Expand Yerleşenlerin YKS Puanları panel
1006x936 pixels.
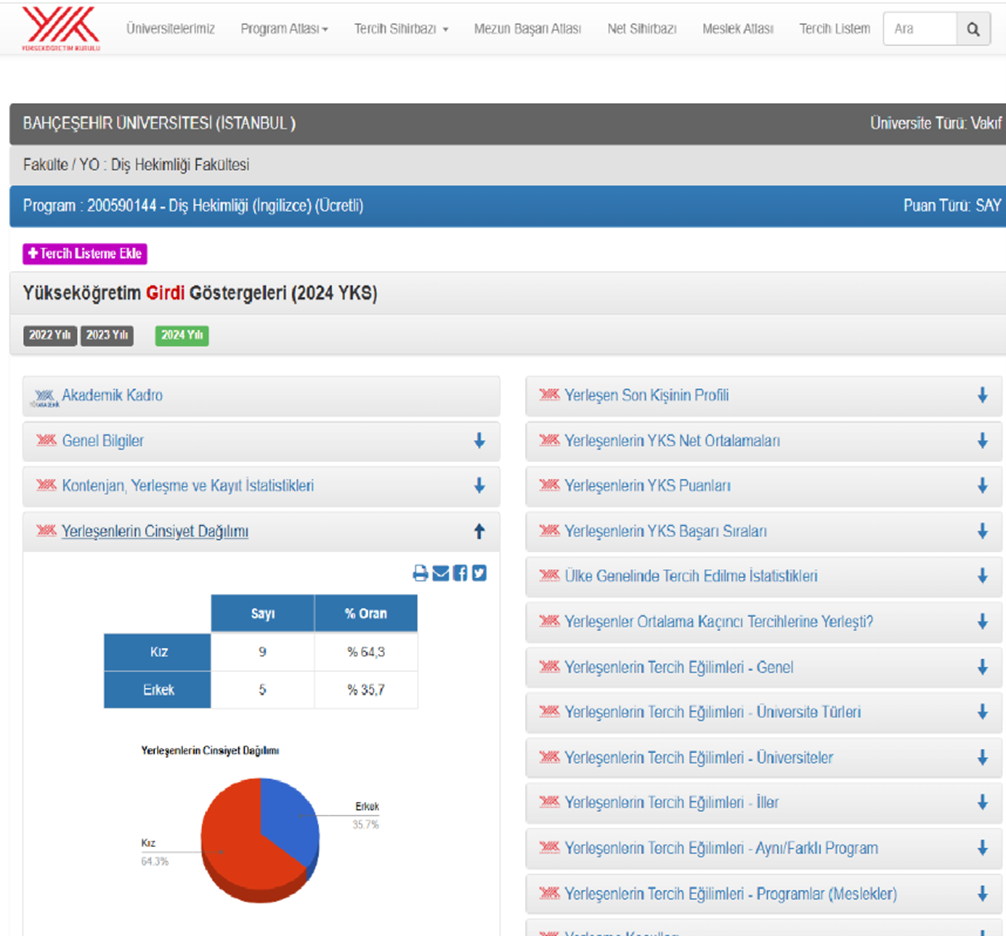647,486
